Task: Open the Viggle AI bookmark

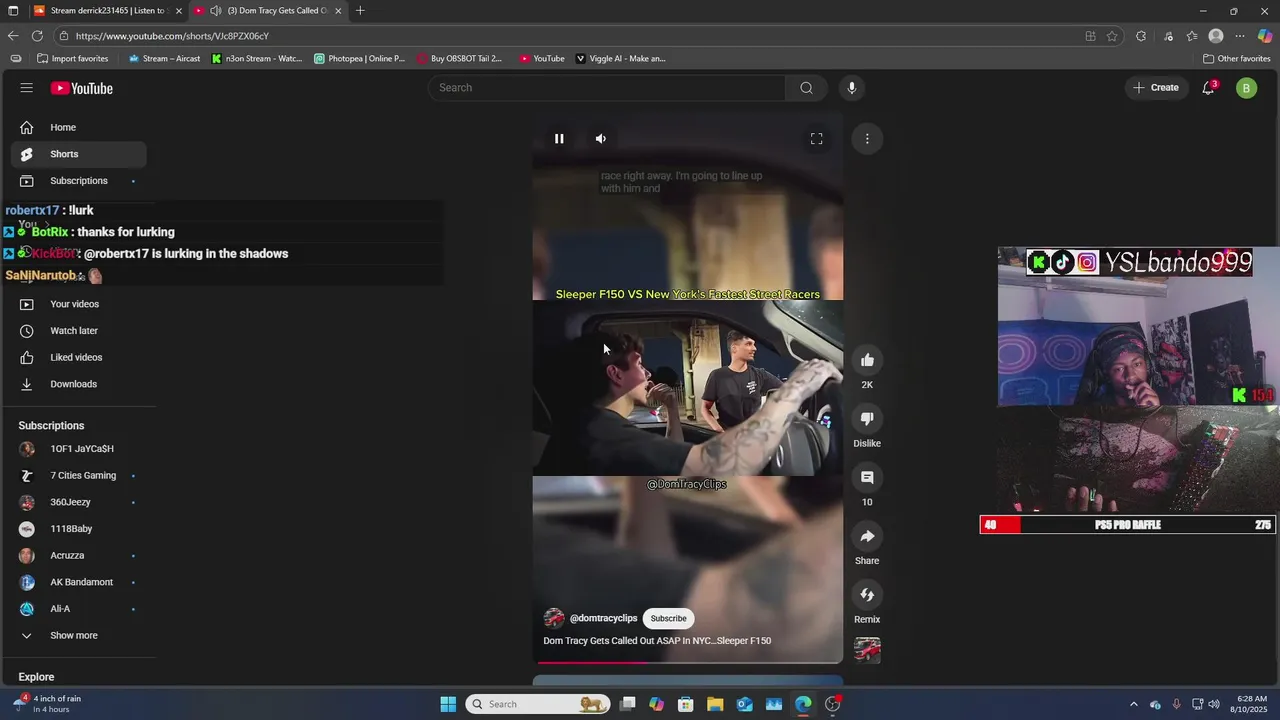Action: 621,59
